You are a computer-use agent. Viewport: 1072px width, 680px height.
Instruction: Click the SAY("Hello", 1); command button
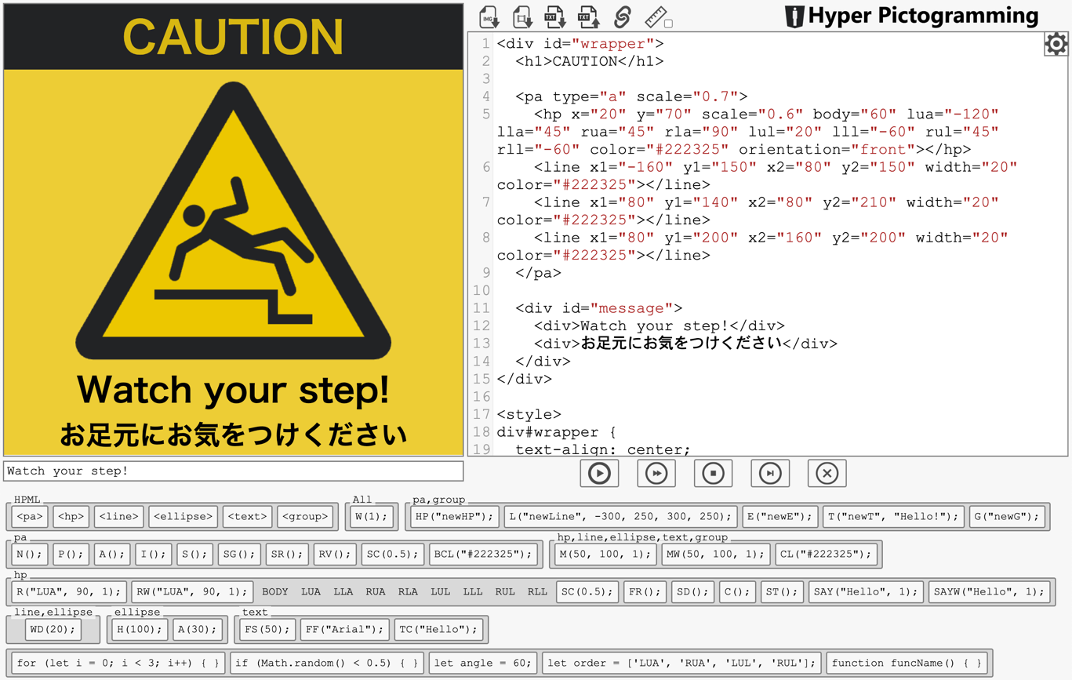point(866,592)
